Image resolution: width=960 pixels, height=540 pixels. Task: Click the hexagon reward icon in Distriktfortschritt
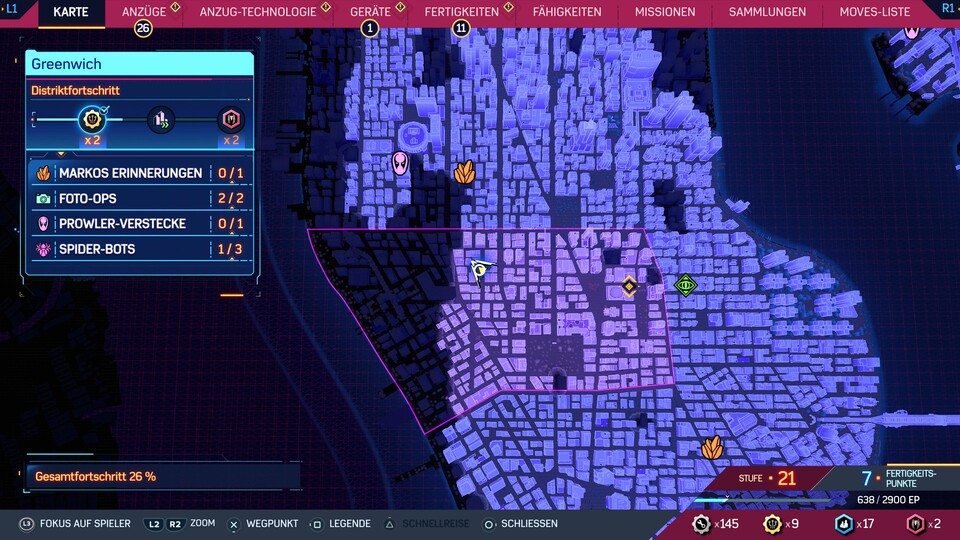231,119
